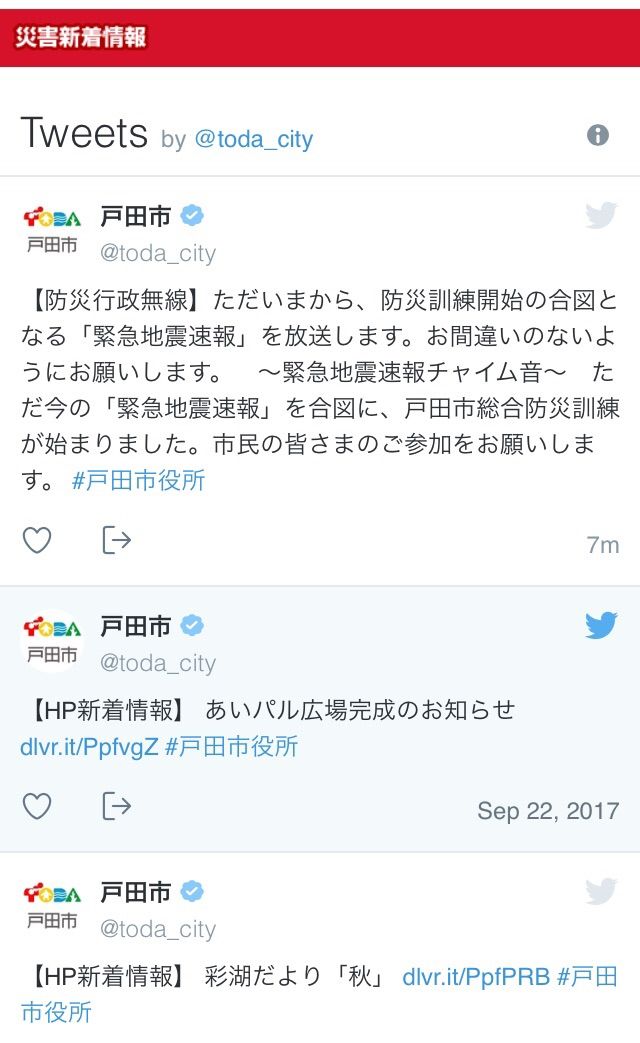This screenshot has height=1043, width=640.
Task: Share the あいパル広場完成 tweet
Action: click(116, 806)
